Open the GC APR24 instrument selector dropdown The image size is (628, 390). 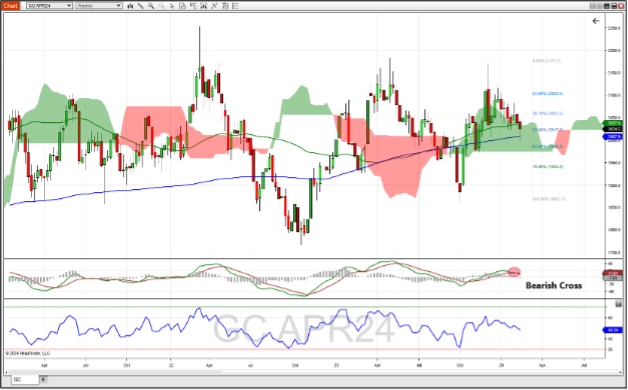coord(49,6)
